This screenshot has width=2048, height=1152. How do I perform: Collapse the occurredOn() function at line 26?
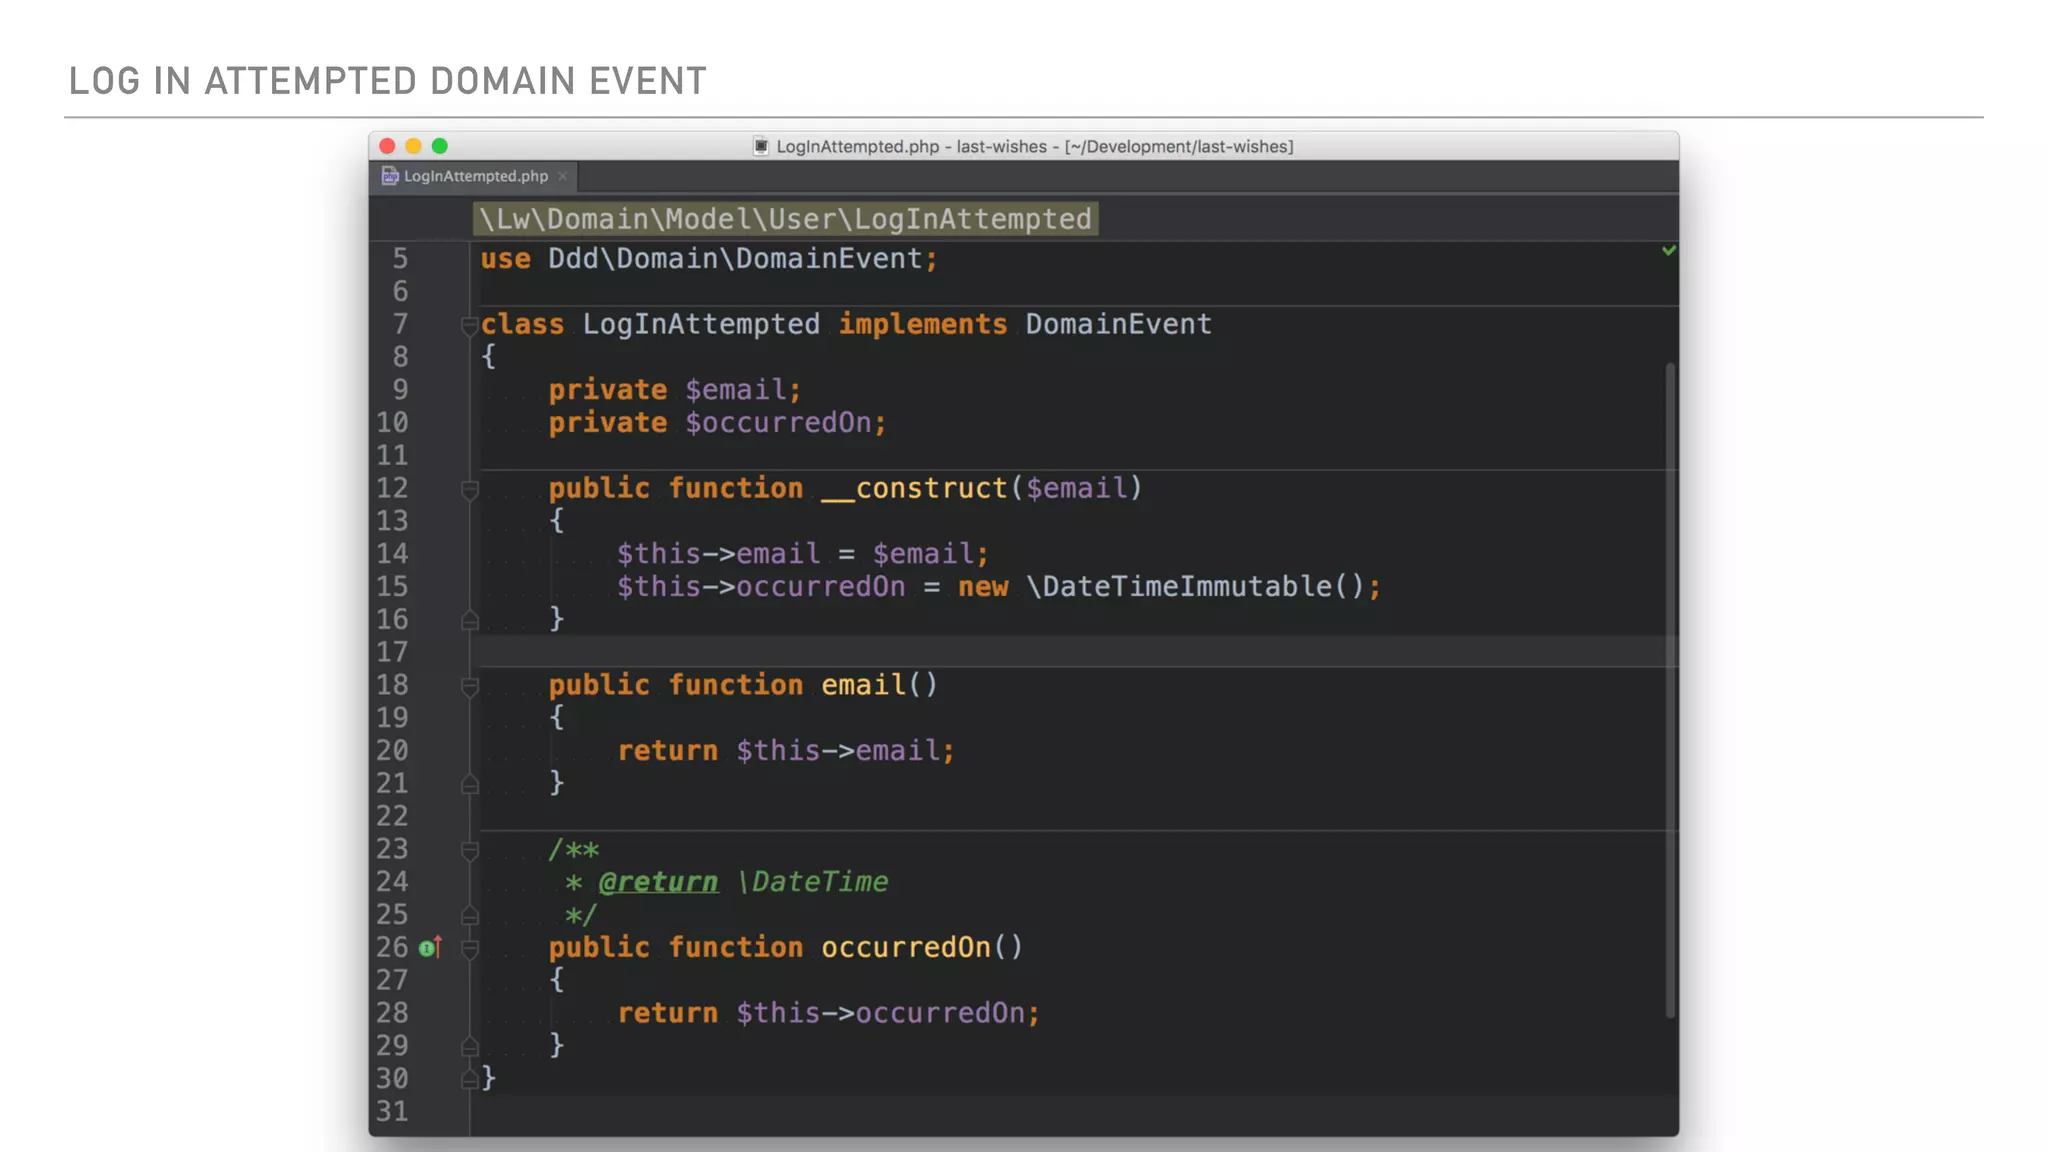point(469,948)
